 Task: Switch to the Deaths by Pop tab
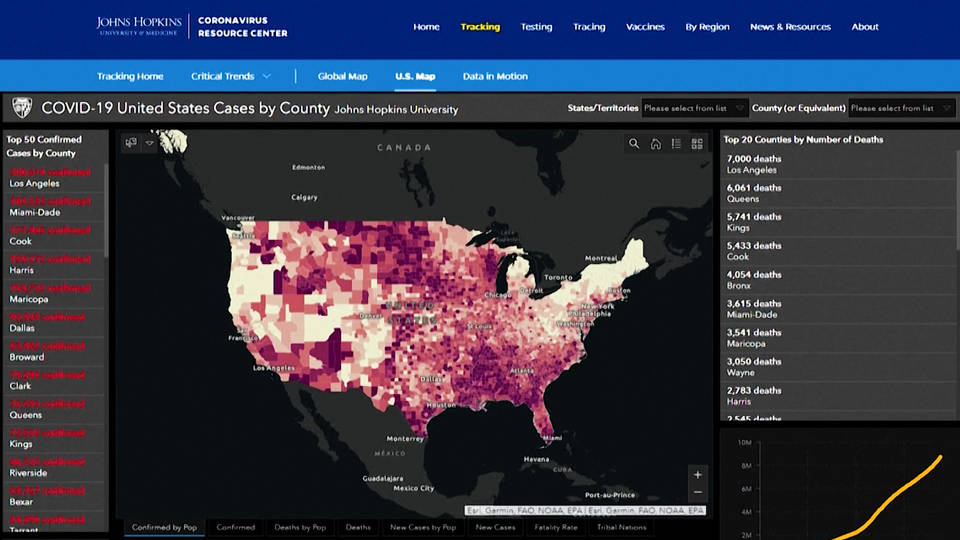pos(300,527)
